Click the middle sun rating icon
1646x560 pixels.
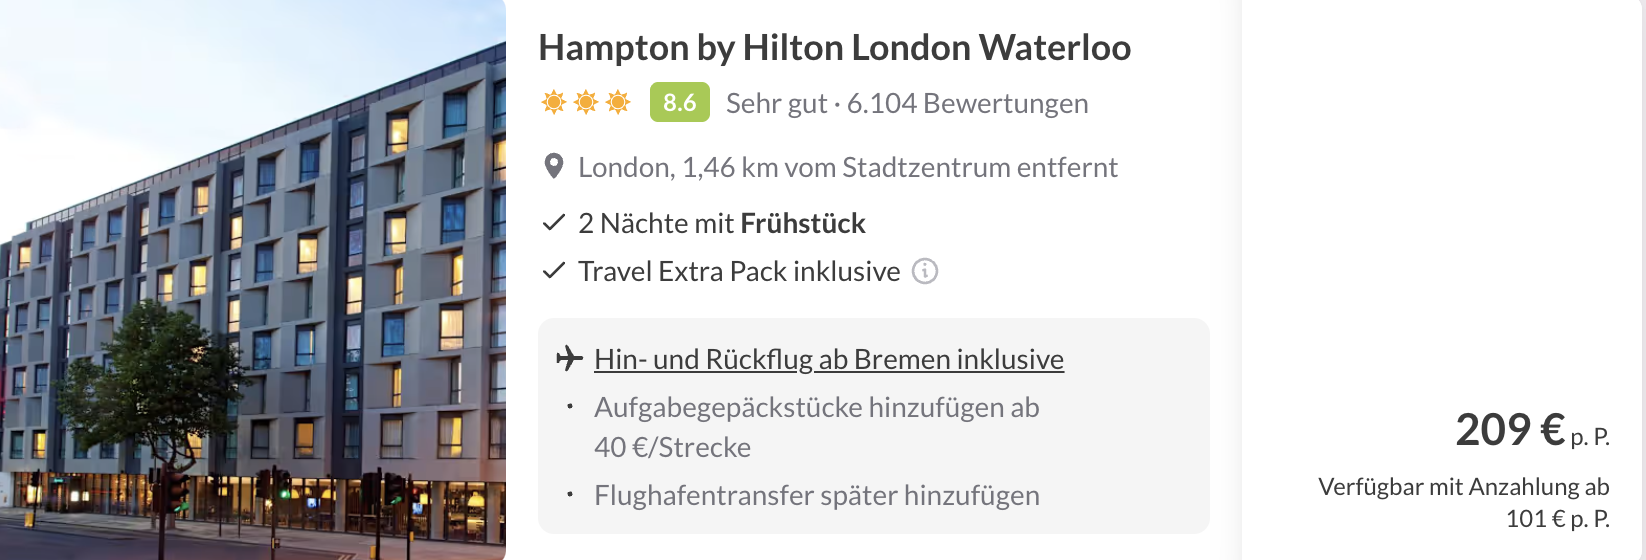pyautogui.click(x=586, y=102)
